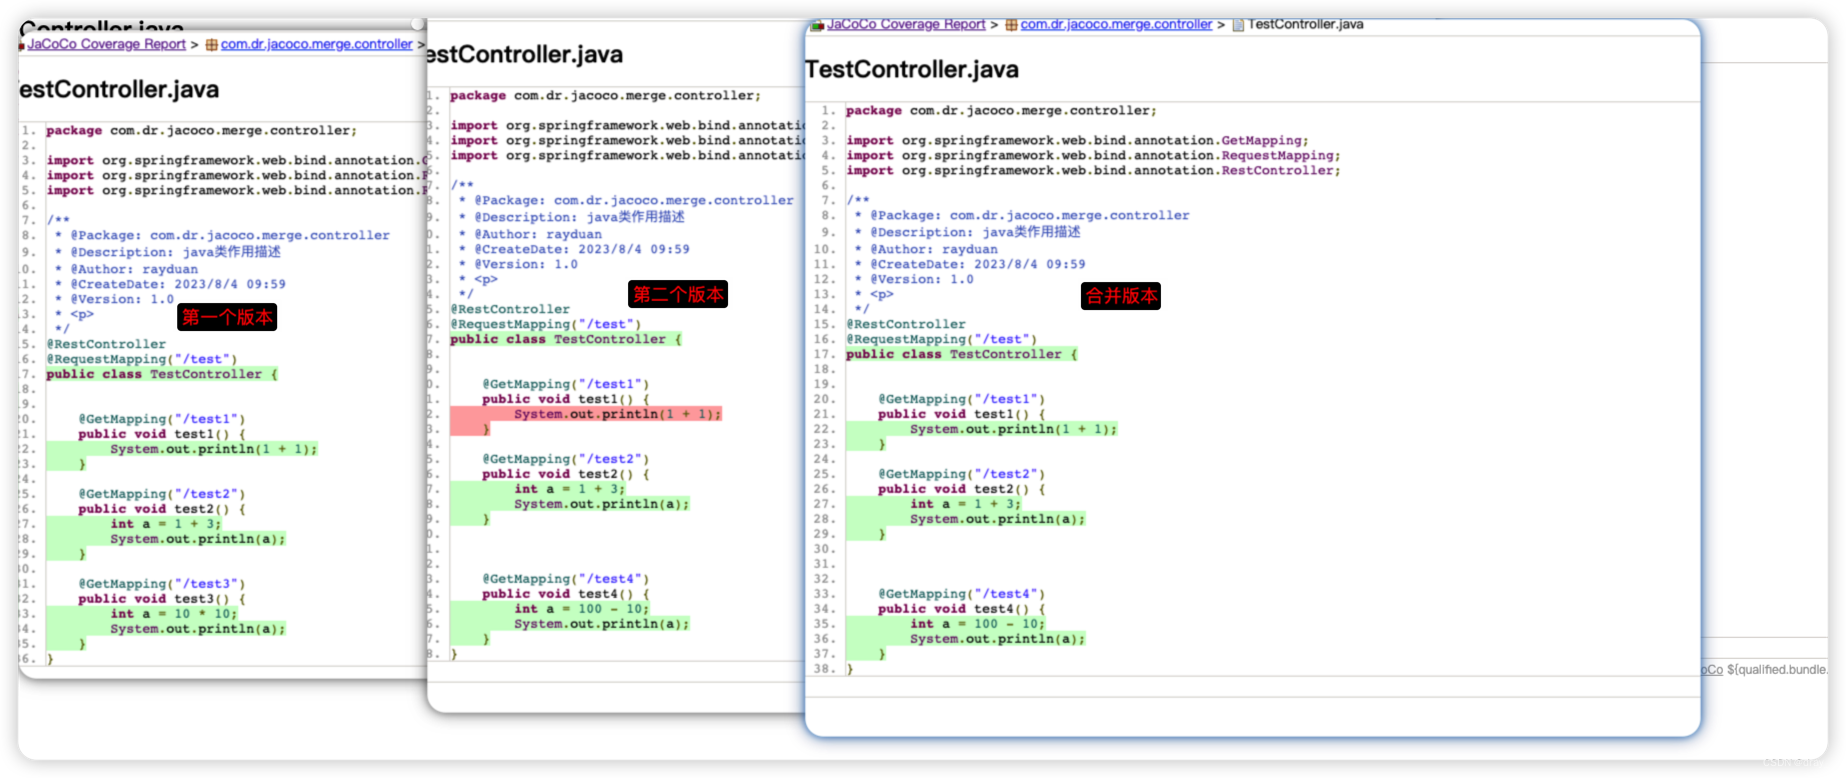
Task: Click the estController.java heading in left window
Action: coord(119,89)
